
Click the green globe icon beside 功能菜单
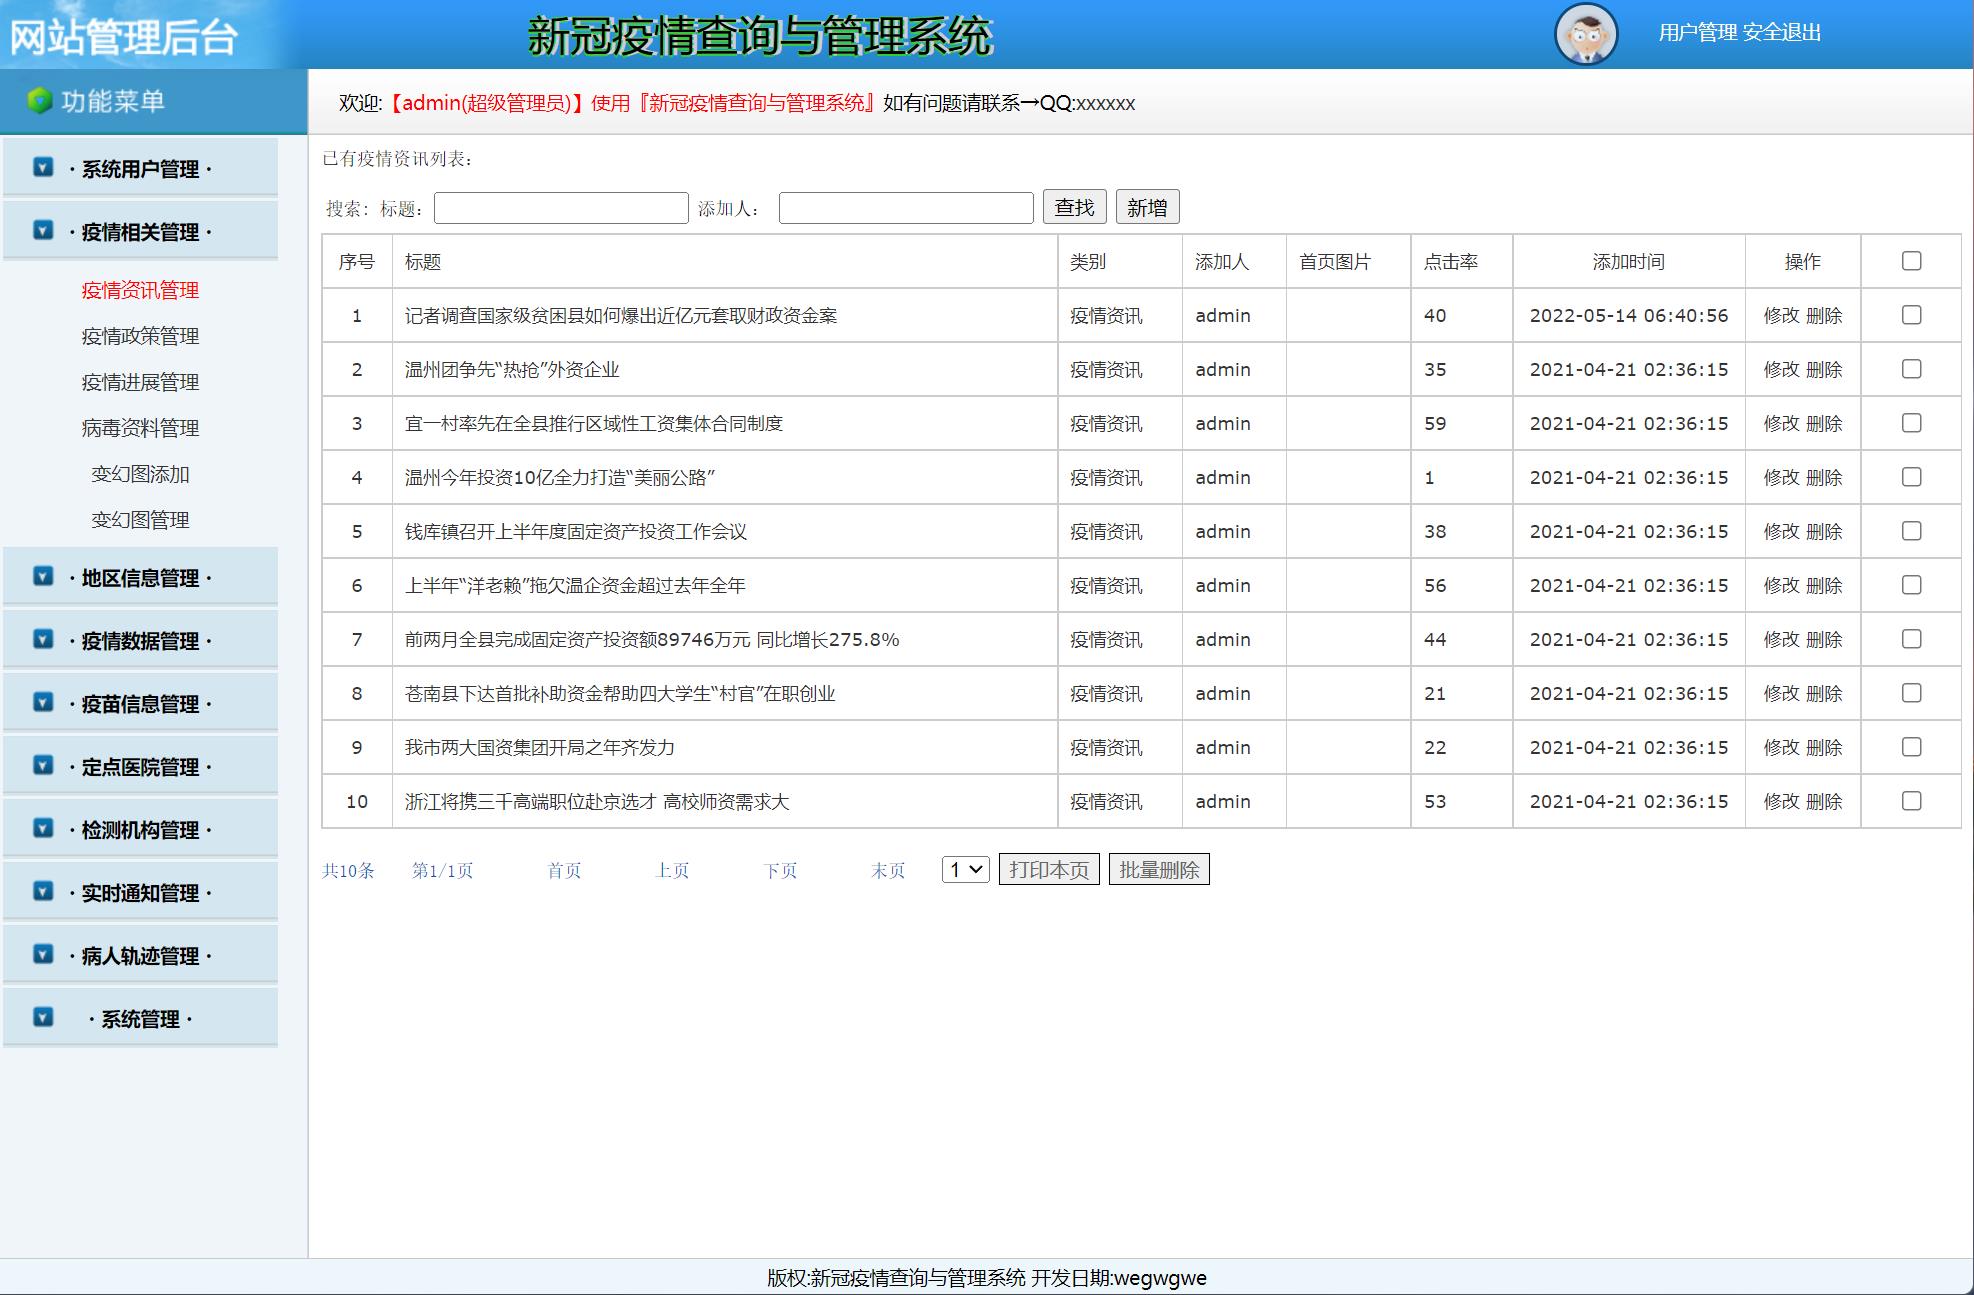38,100
